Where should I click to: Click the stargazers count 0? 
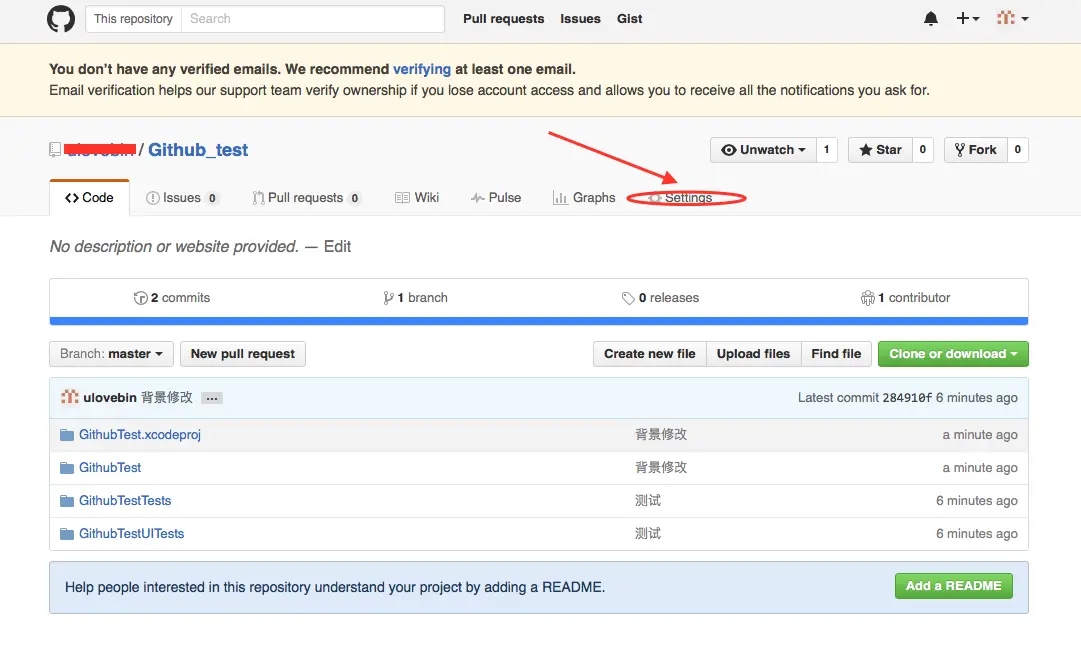922,150
